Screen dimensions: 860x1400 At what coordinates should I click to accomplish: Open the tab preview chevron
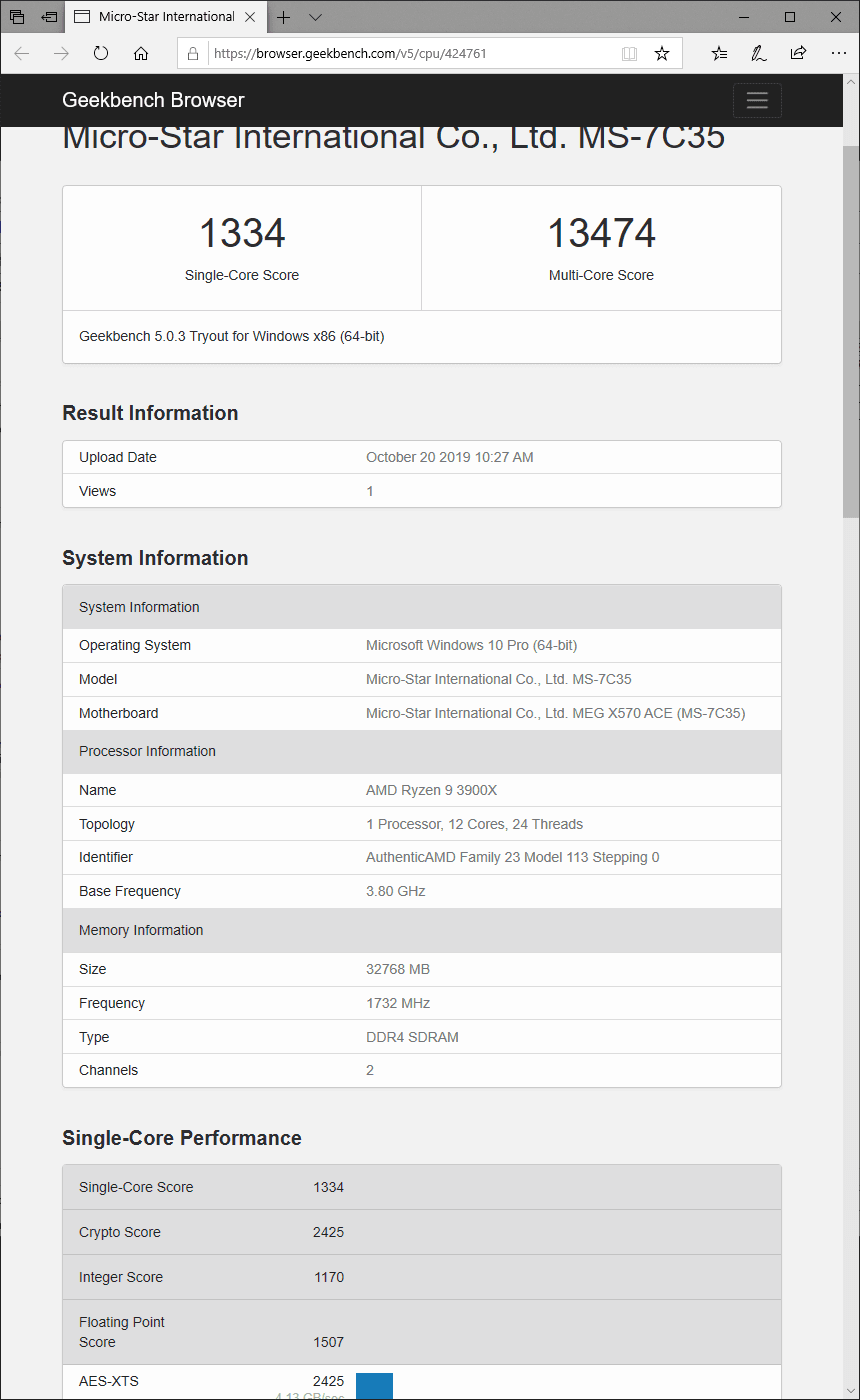click(316, 17)
